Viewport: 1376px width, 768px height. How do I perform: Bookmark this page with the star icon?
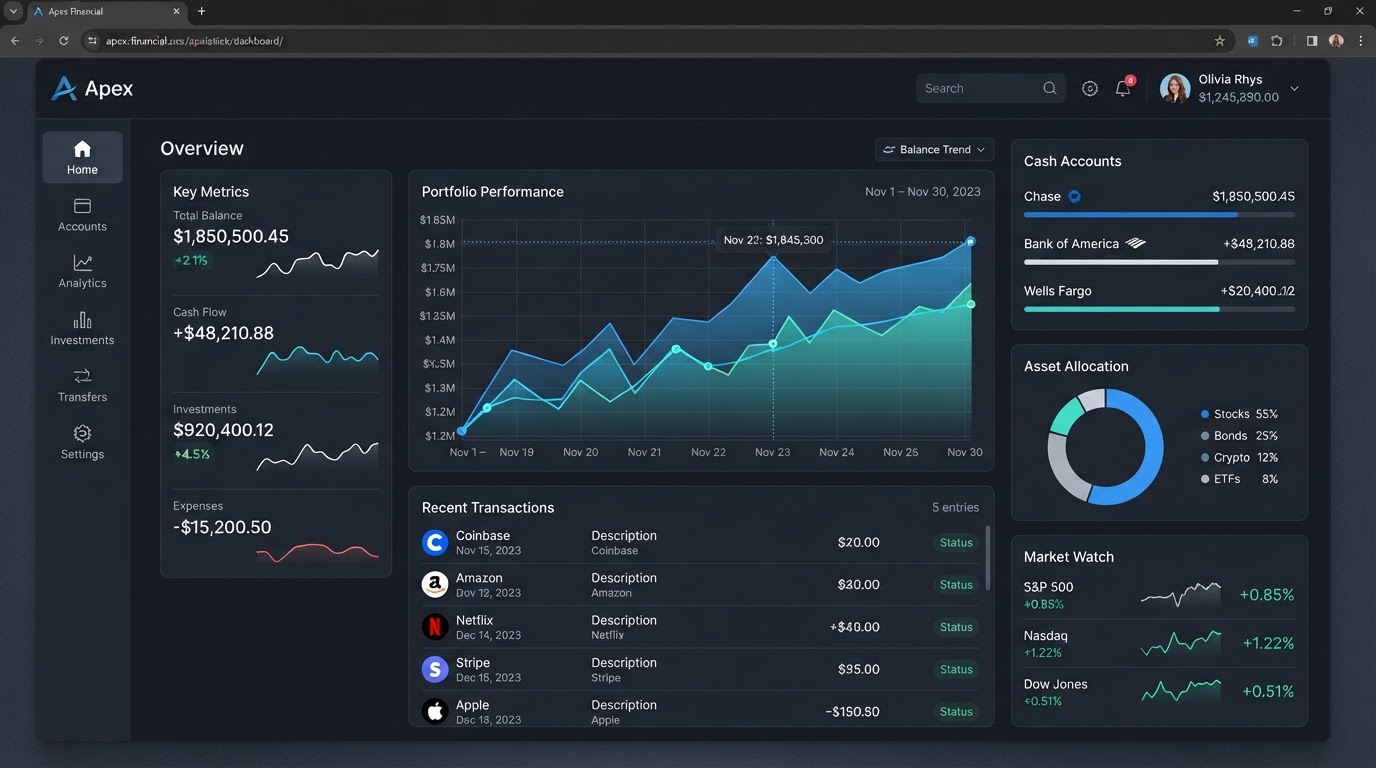(x=1220, y=41)
